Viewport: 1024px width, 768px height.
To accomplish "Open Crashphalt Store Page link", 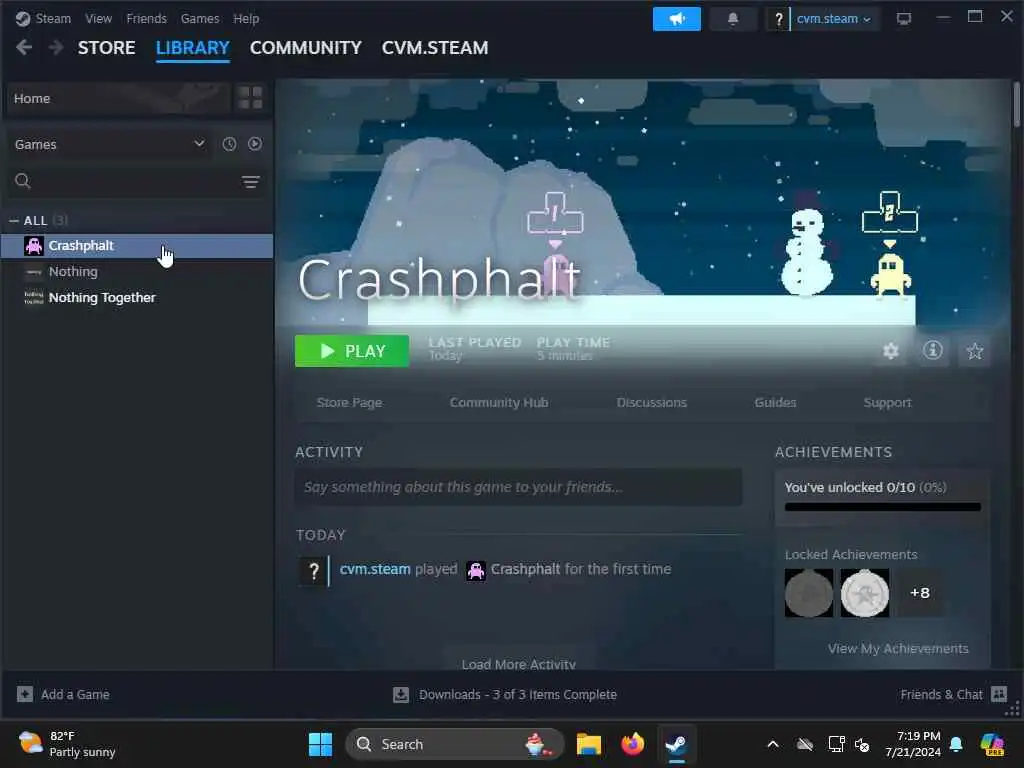I will (x=349, y=402).
